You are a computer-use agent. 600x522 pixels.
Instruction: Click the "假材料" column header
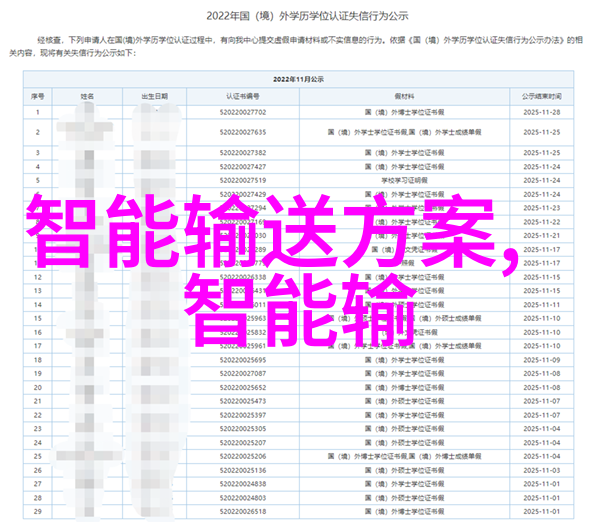coord(404,96)
